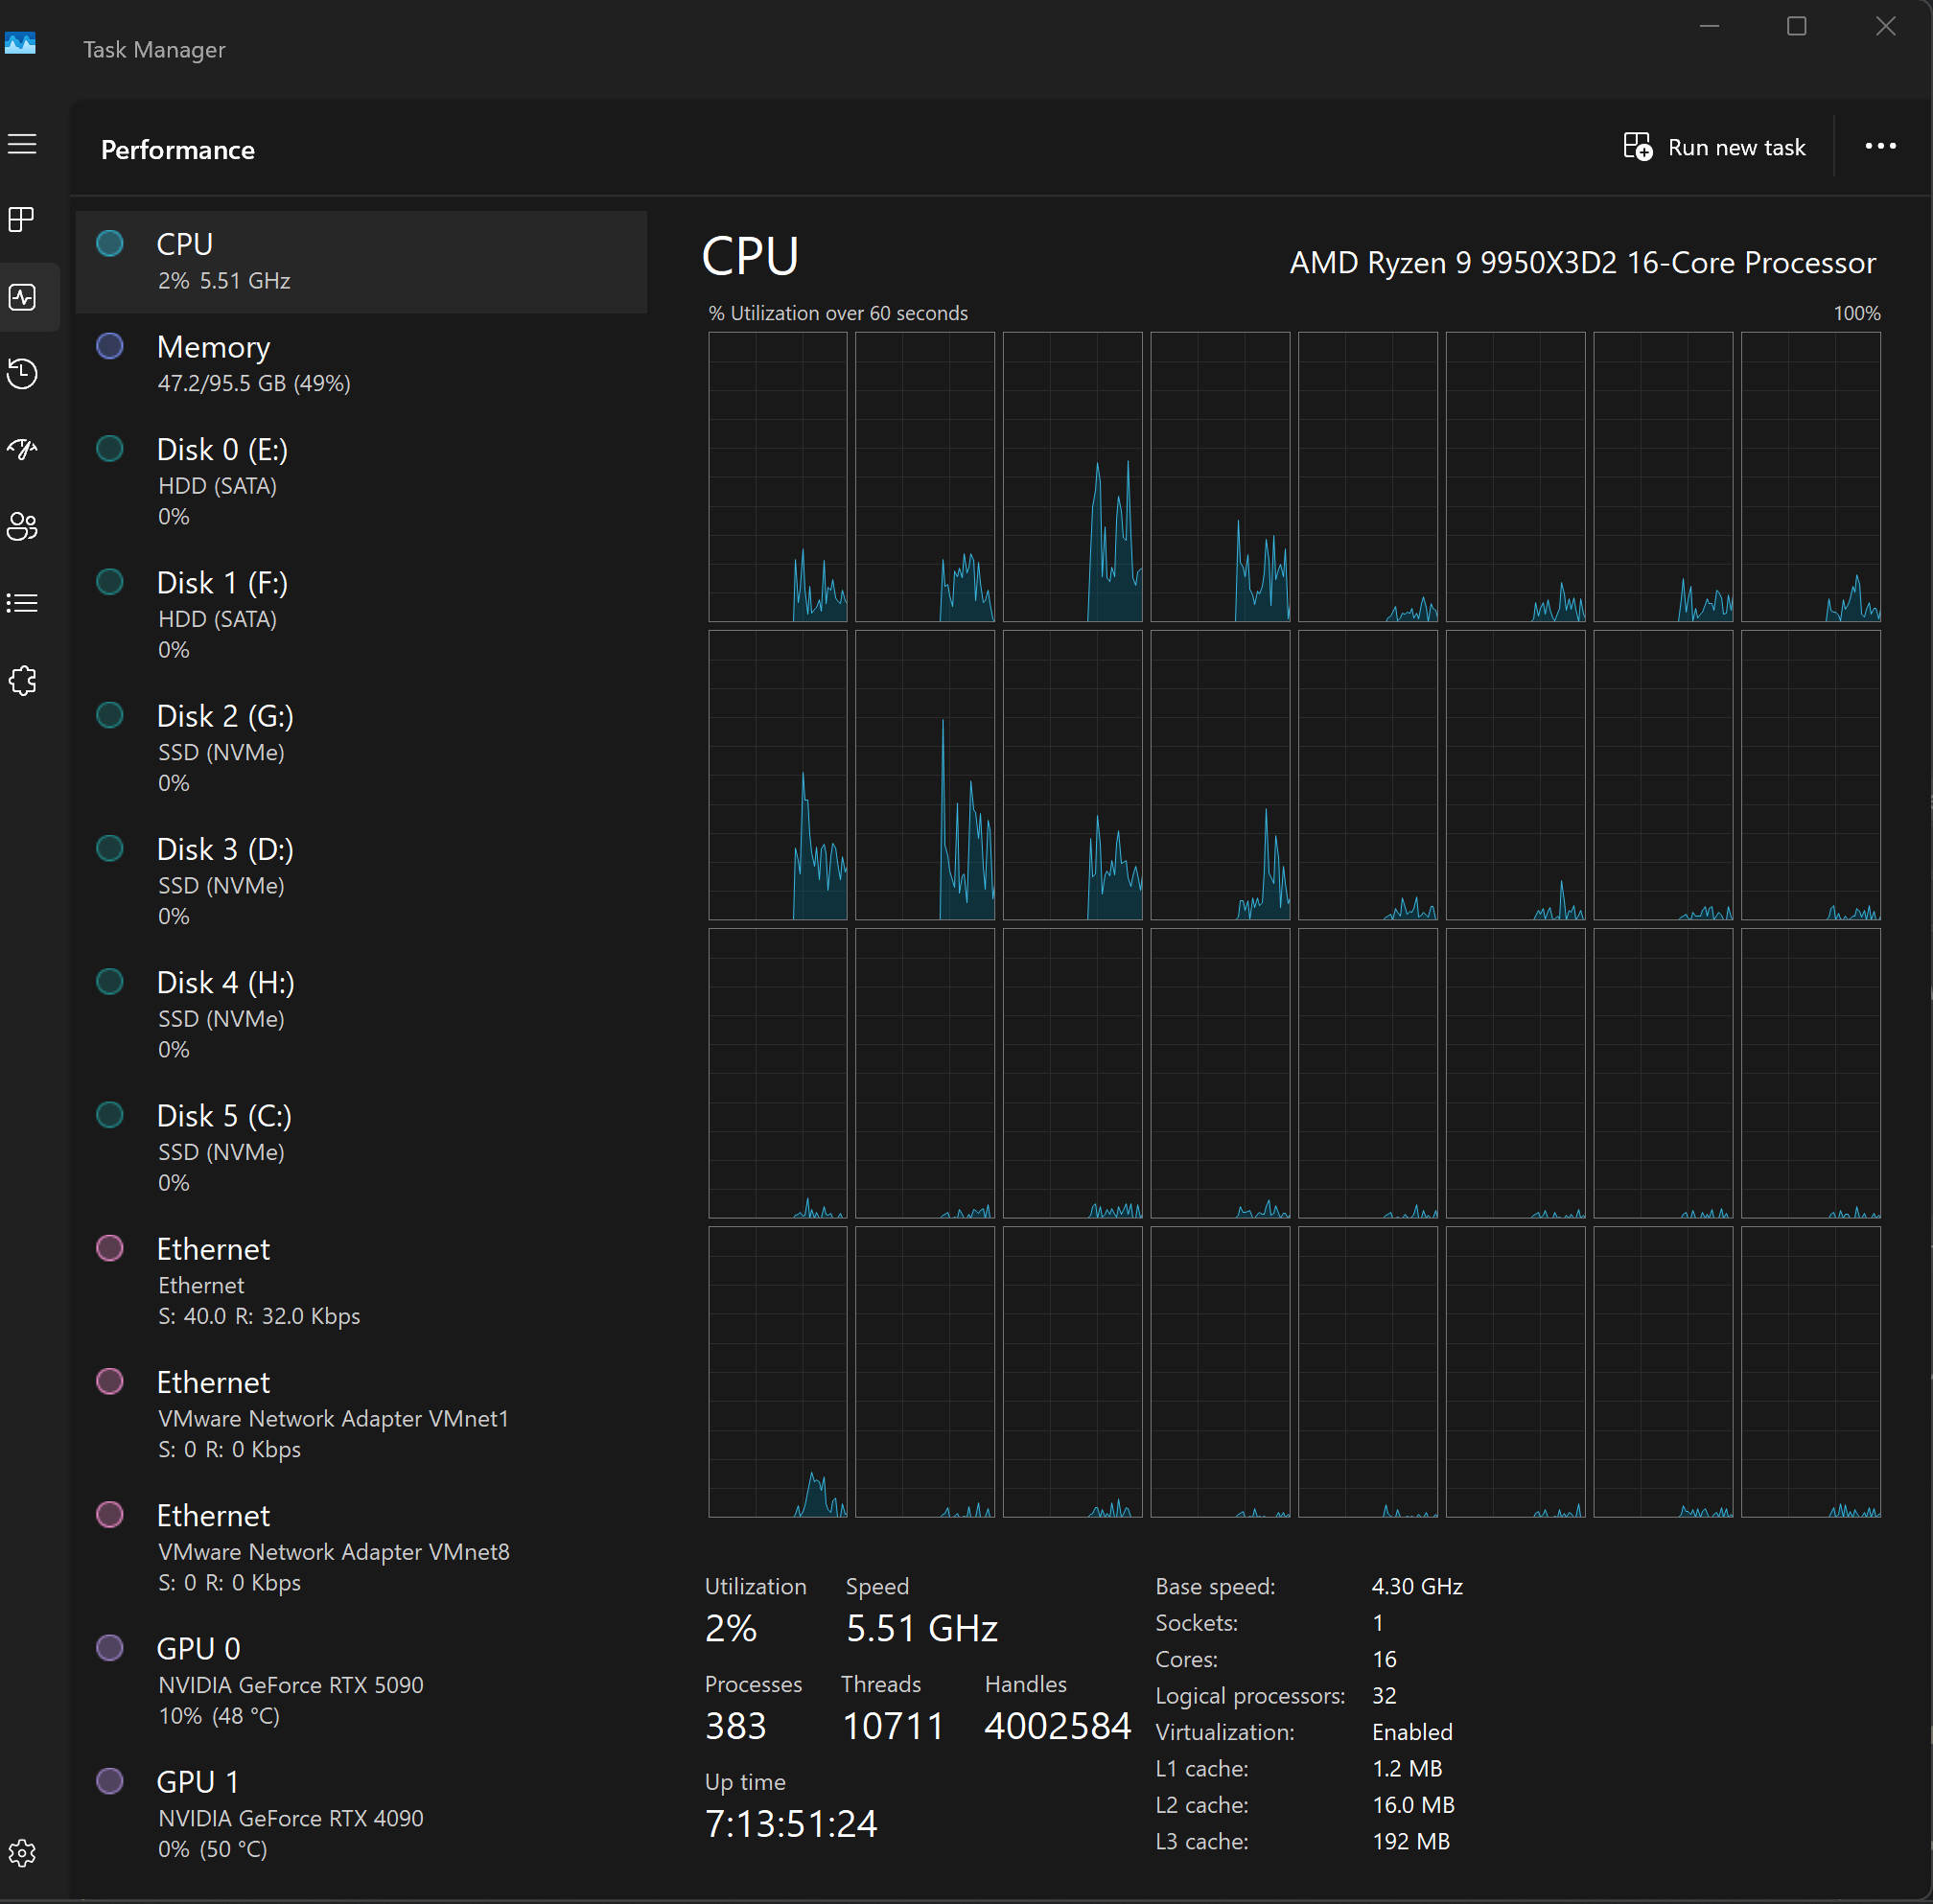The height and width of the screenshot is (1904, 1933).
Task: Select GPU 1 RTX 4090 entry
Action: [x=361, y=1814]
